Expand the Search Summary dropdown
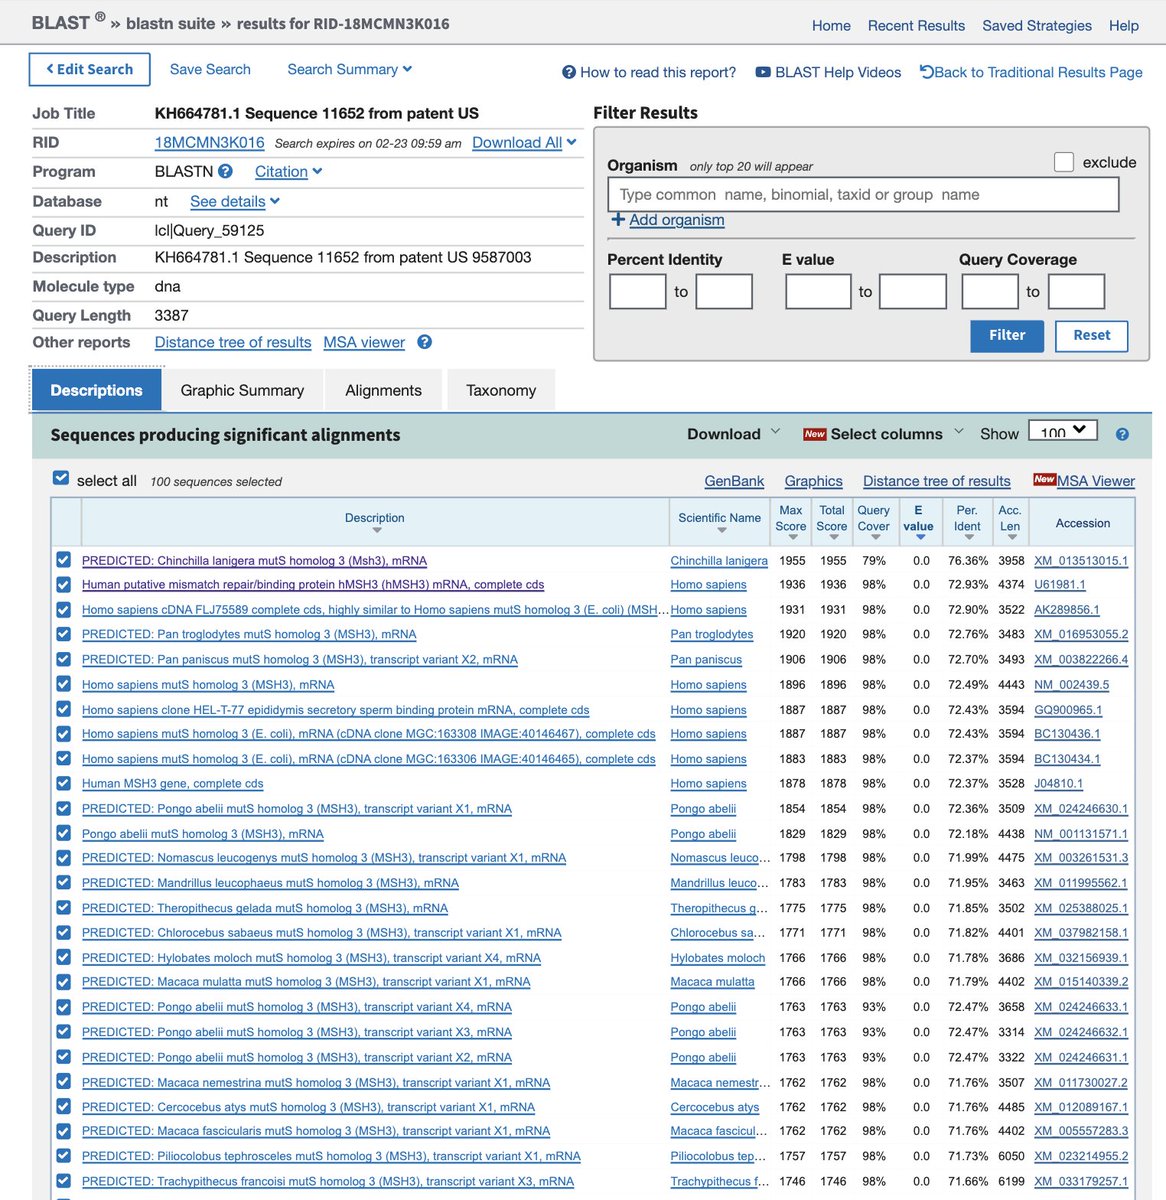The width and height of the screenshot is (1166, 1200). (x=349, y=69)
